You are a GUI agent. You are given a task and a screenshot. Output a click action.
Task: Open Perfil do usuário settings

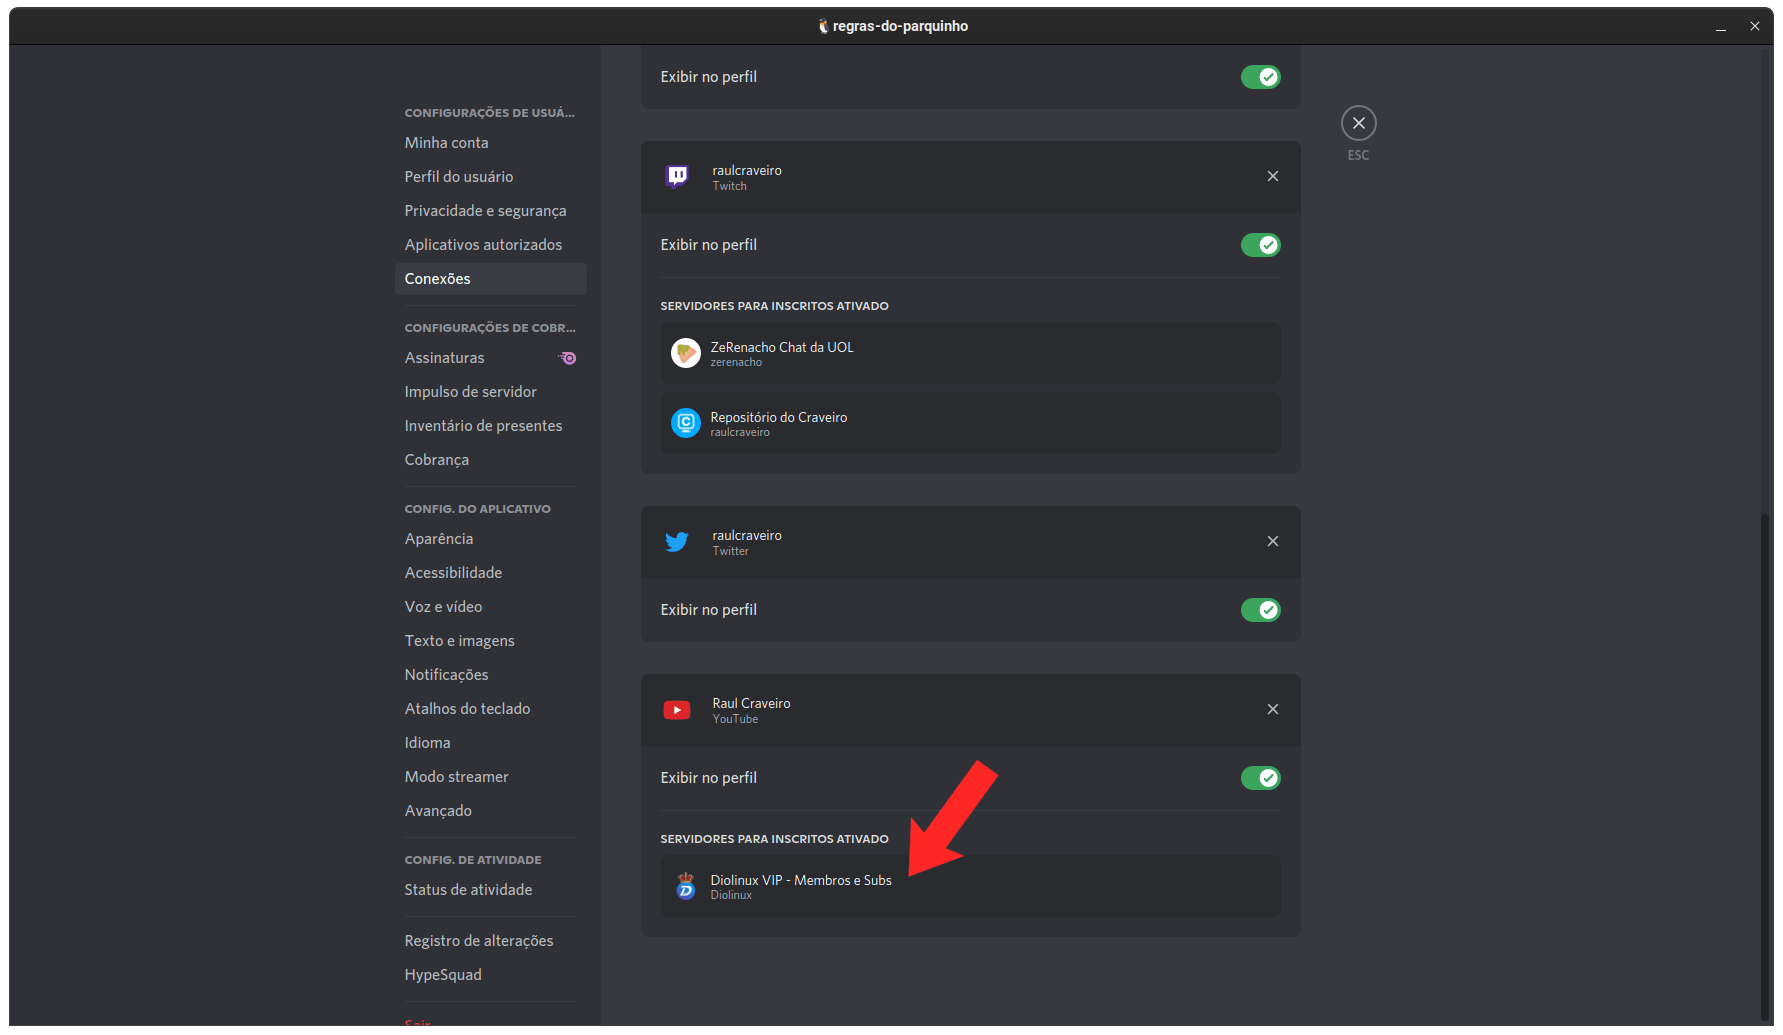pos(490,177)
